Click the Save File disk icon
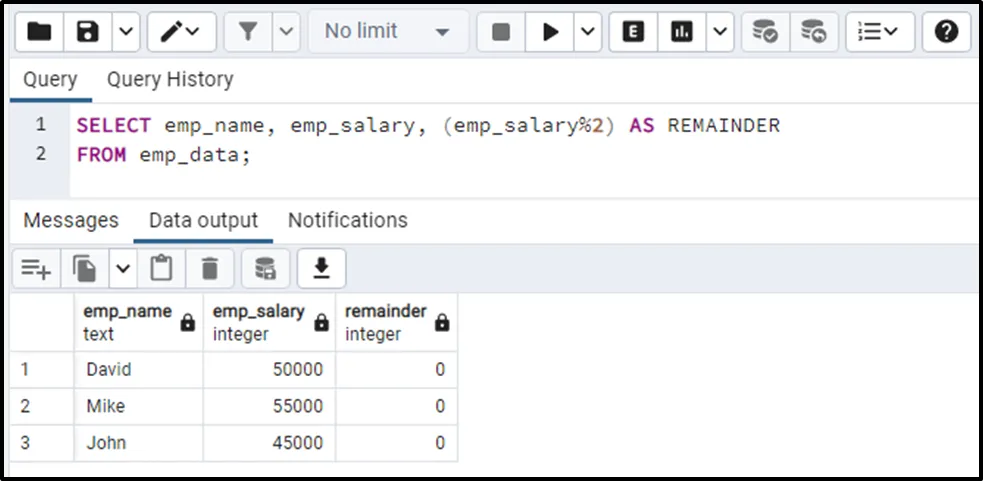 (89, 32)
